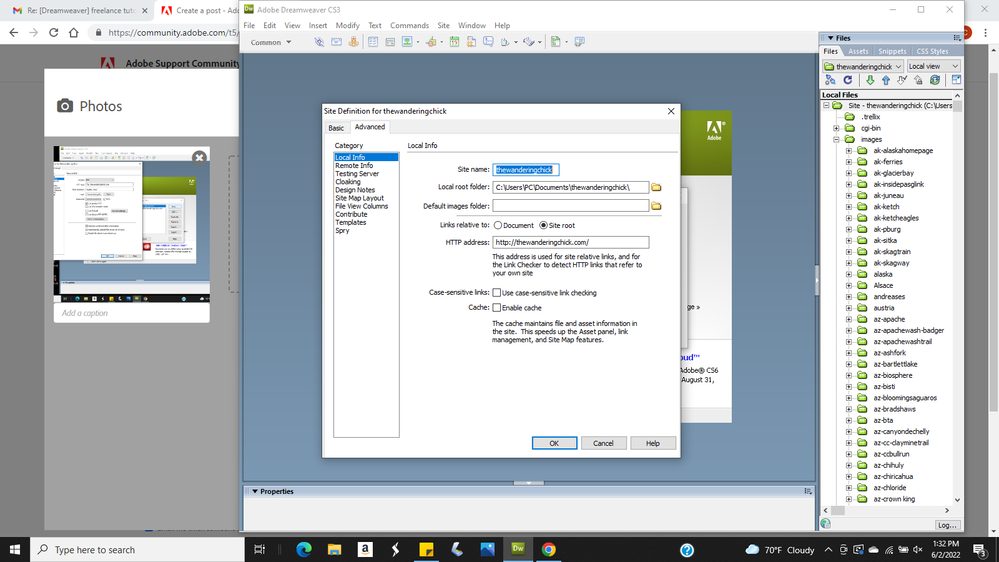Switch to the CSS Styles tab
This screenshot has width=999, height=562.
point(932,52)
